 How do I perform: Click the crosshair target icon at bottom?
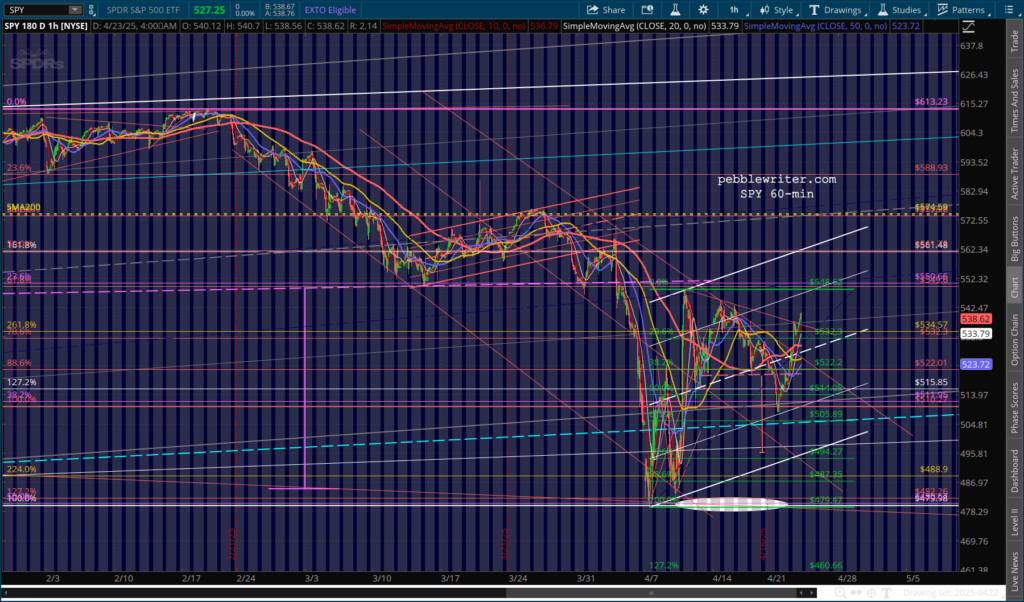(871, 593)
